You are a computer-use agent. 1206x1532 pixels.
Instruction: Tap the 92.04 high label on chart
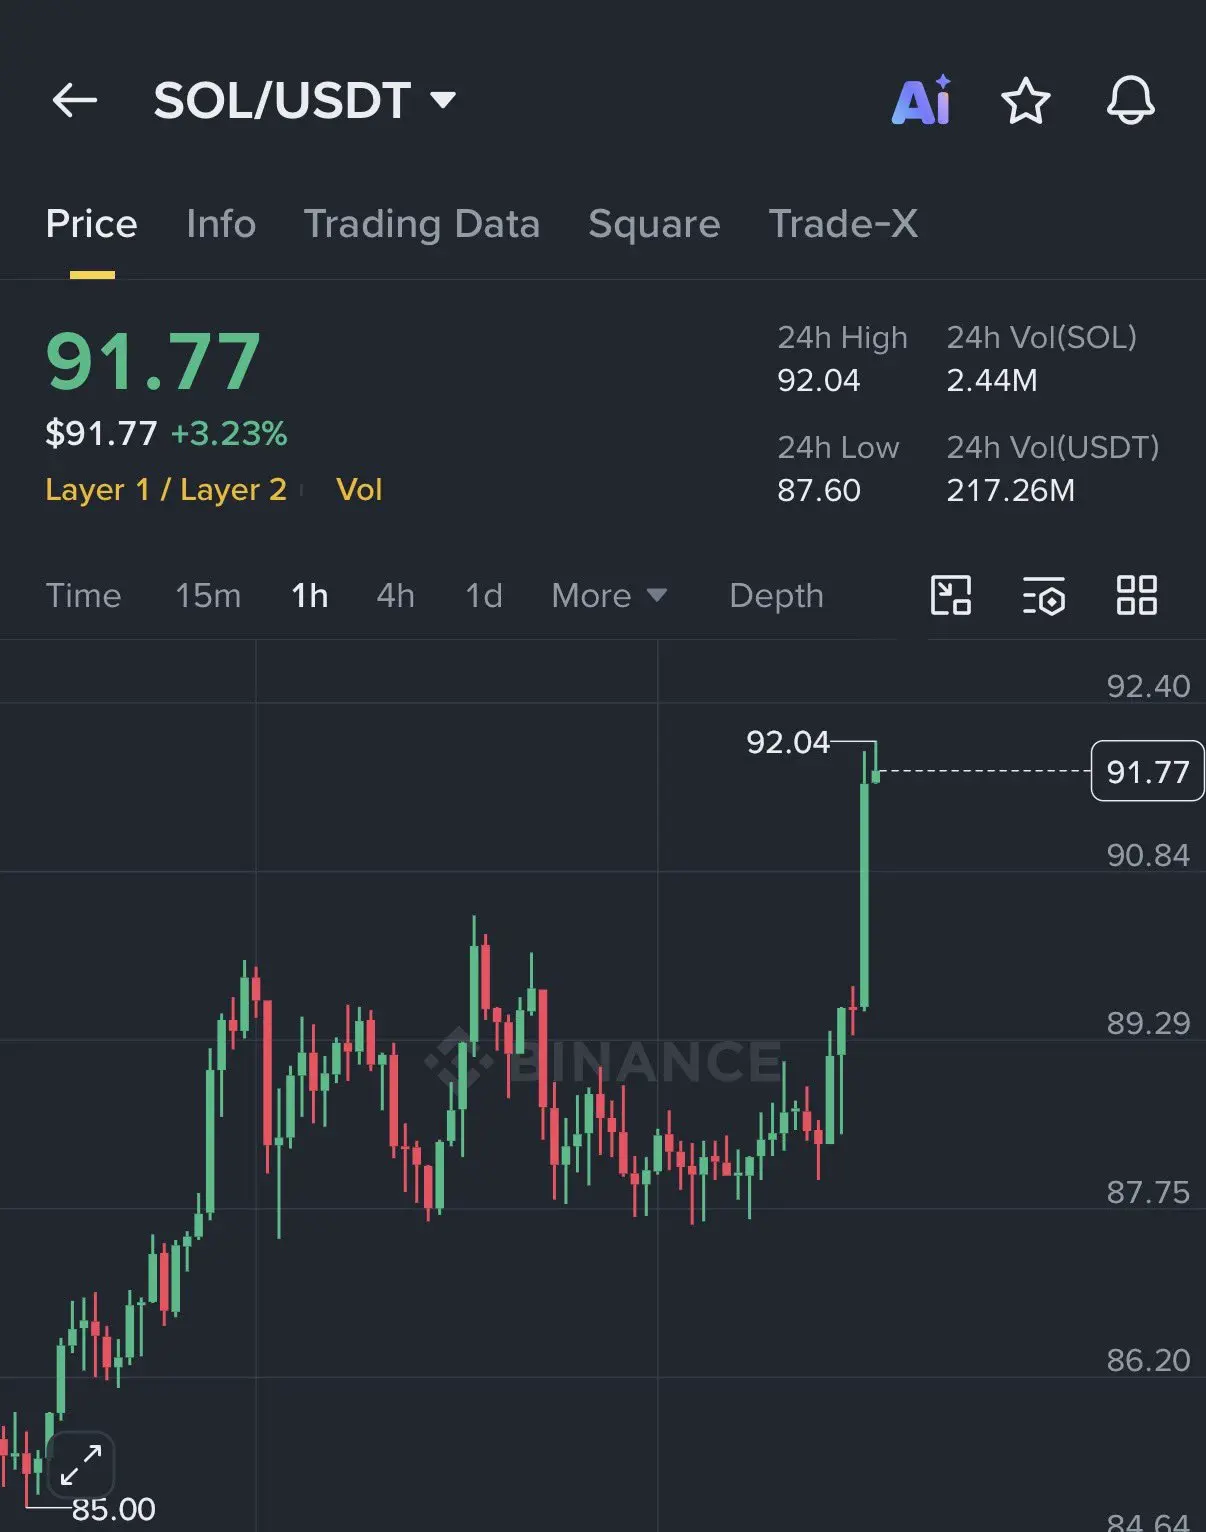click(788, 743)
